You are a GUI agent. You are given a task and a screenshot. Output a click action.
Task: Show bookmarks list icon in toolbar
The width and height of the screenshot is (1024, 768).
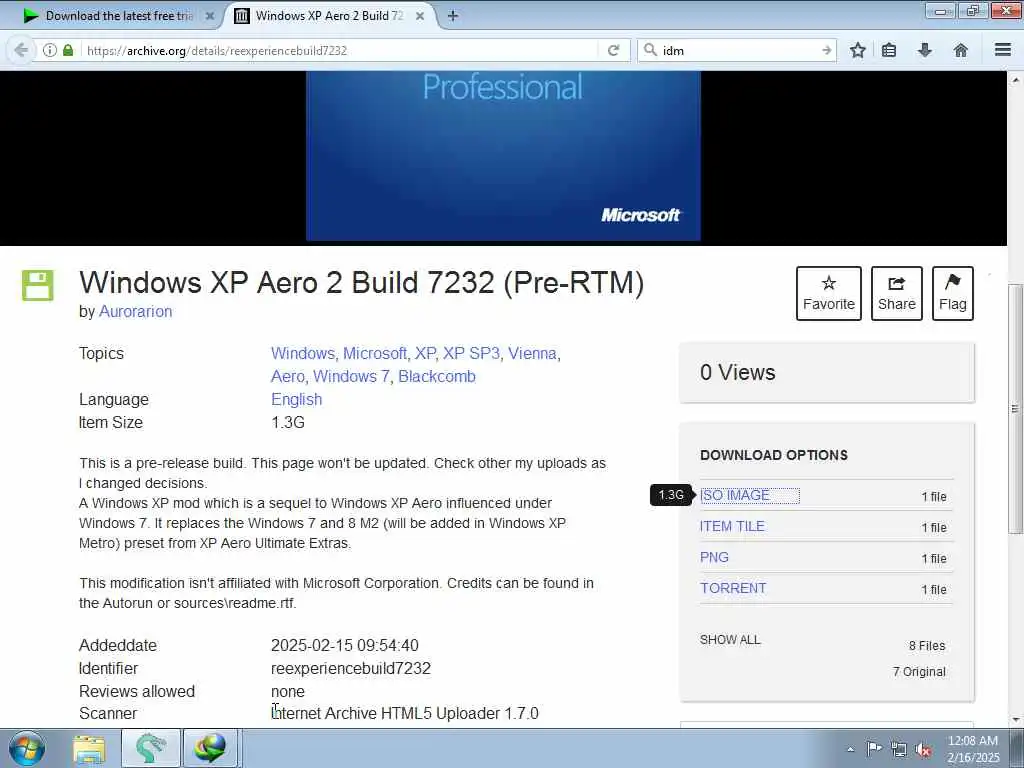click(x=889, y=50)
